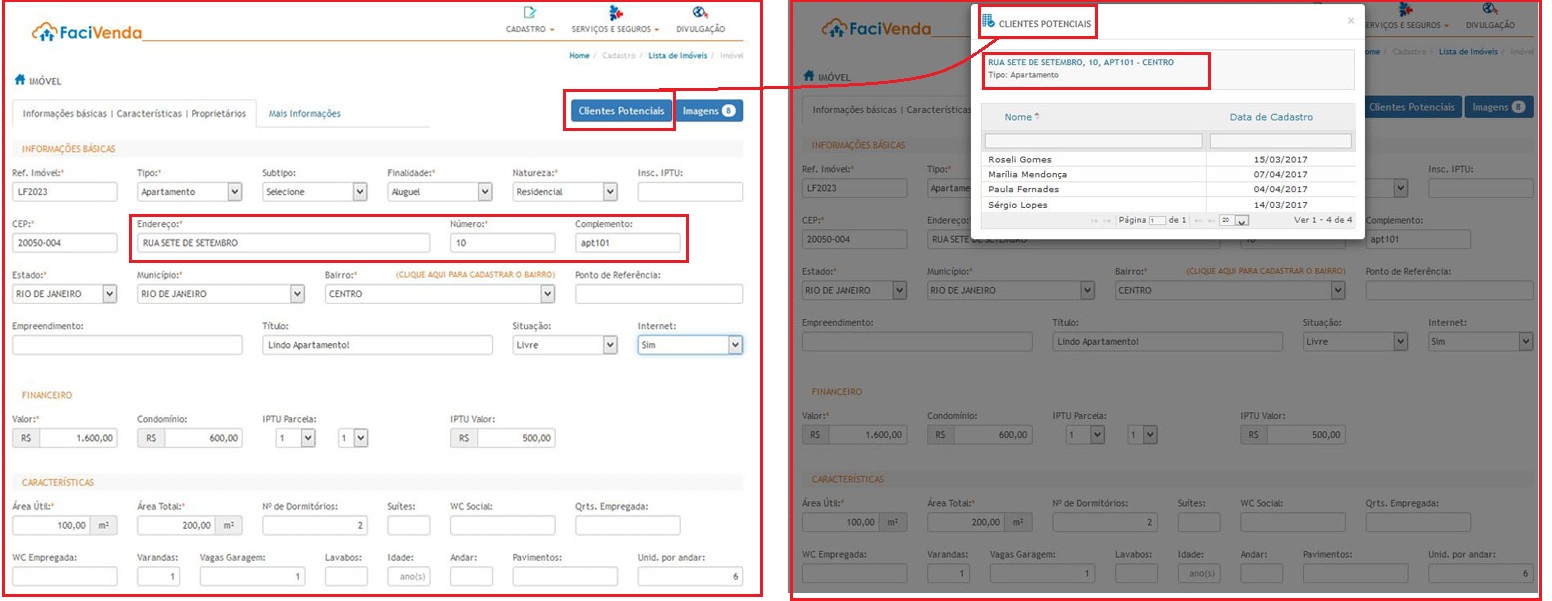Expand the Subtipo dropdown showing Selecione
This screenshot has height=601, width=1552.
click(x=314, y=191)
